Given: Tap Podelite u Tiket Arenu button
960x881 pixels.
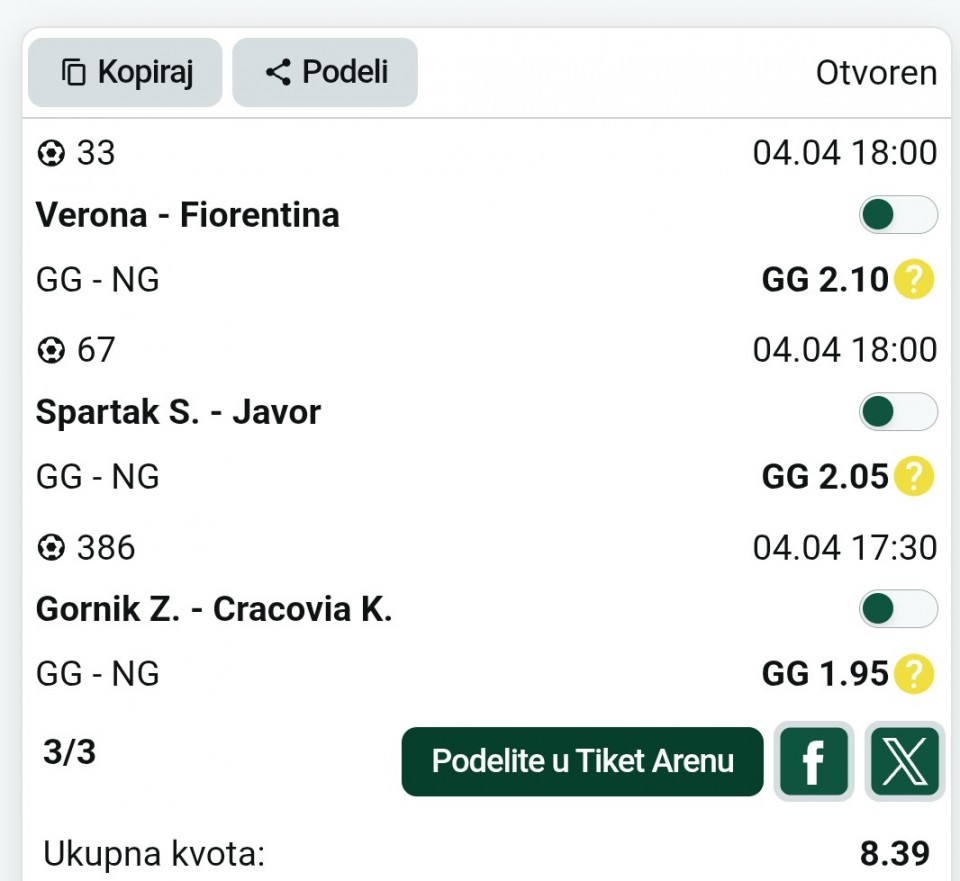Looking at the screenshot, I should 582,761.
